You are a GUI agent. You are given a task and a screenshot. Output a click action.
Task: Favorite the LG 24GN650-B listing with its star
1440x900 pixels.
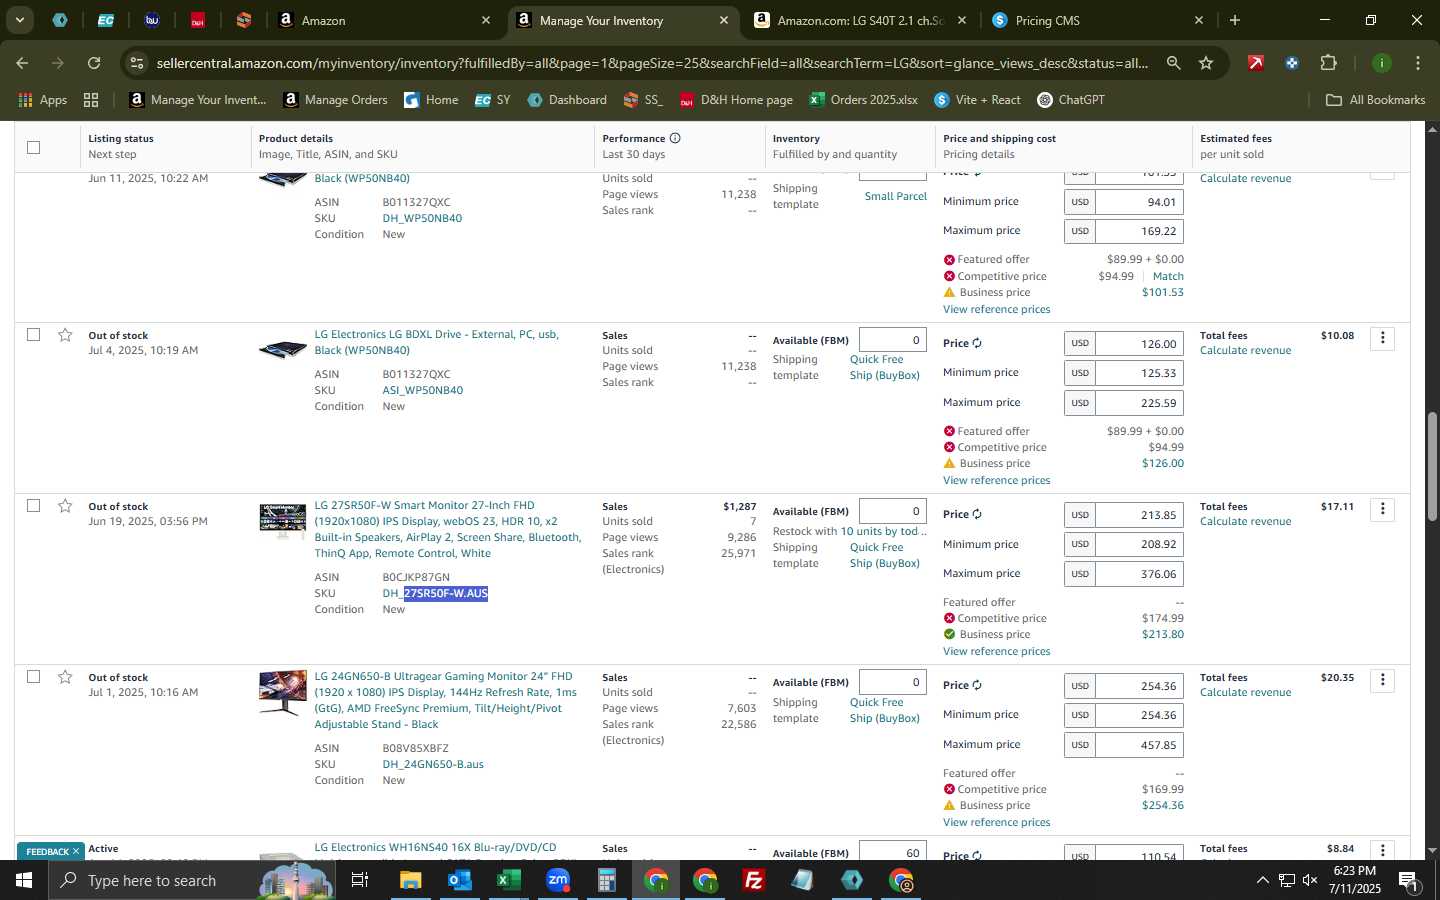(x=65, y=677)
